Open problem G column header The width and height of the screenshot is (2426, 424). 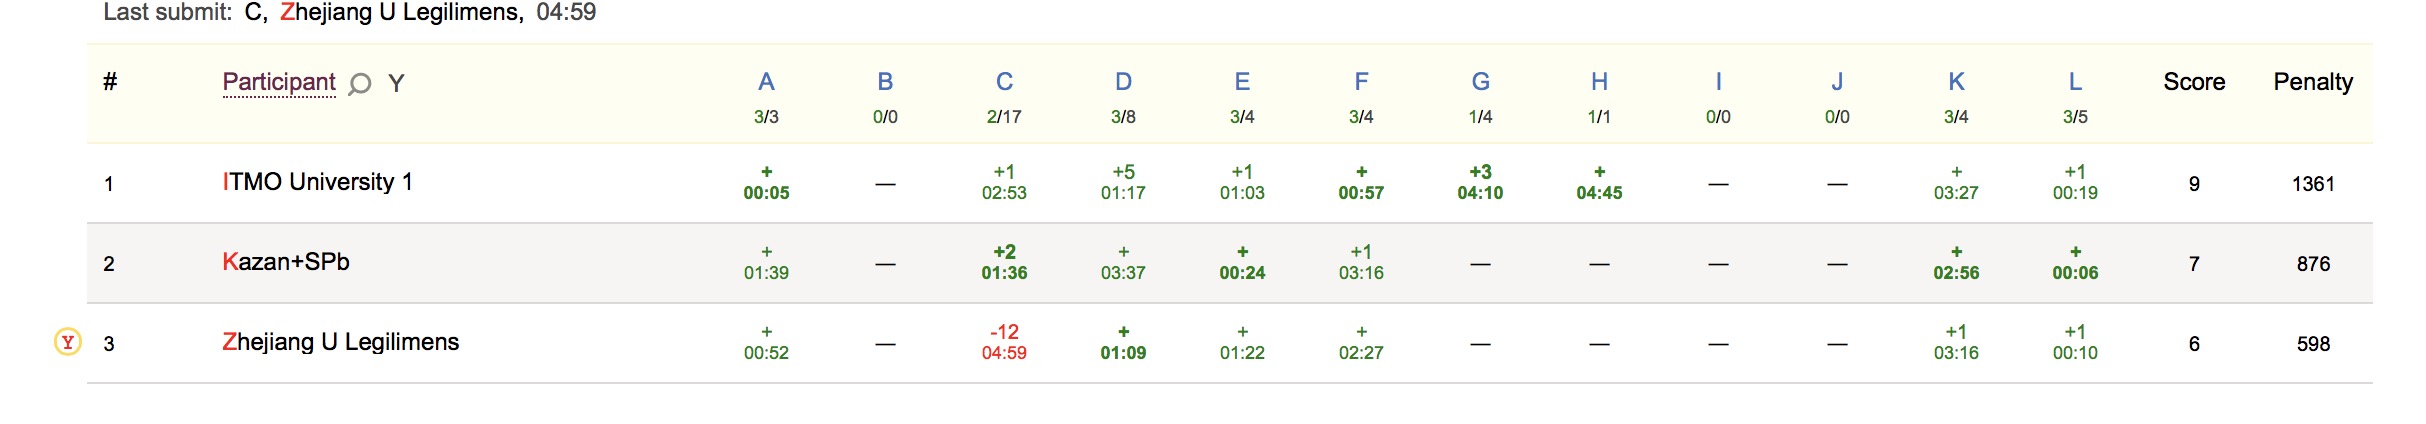click(x=1480, y=82)
